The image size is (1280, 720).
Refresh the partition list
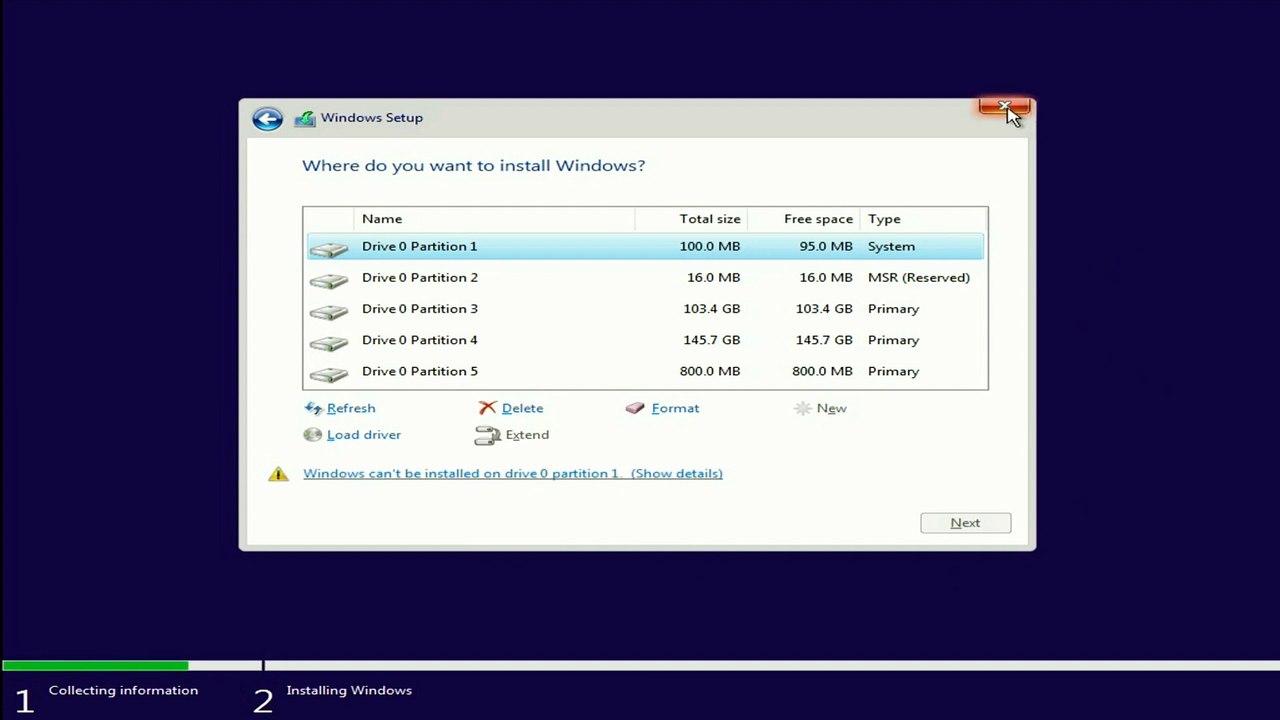click(x=351, y=408)
